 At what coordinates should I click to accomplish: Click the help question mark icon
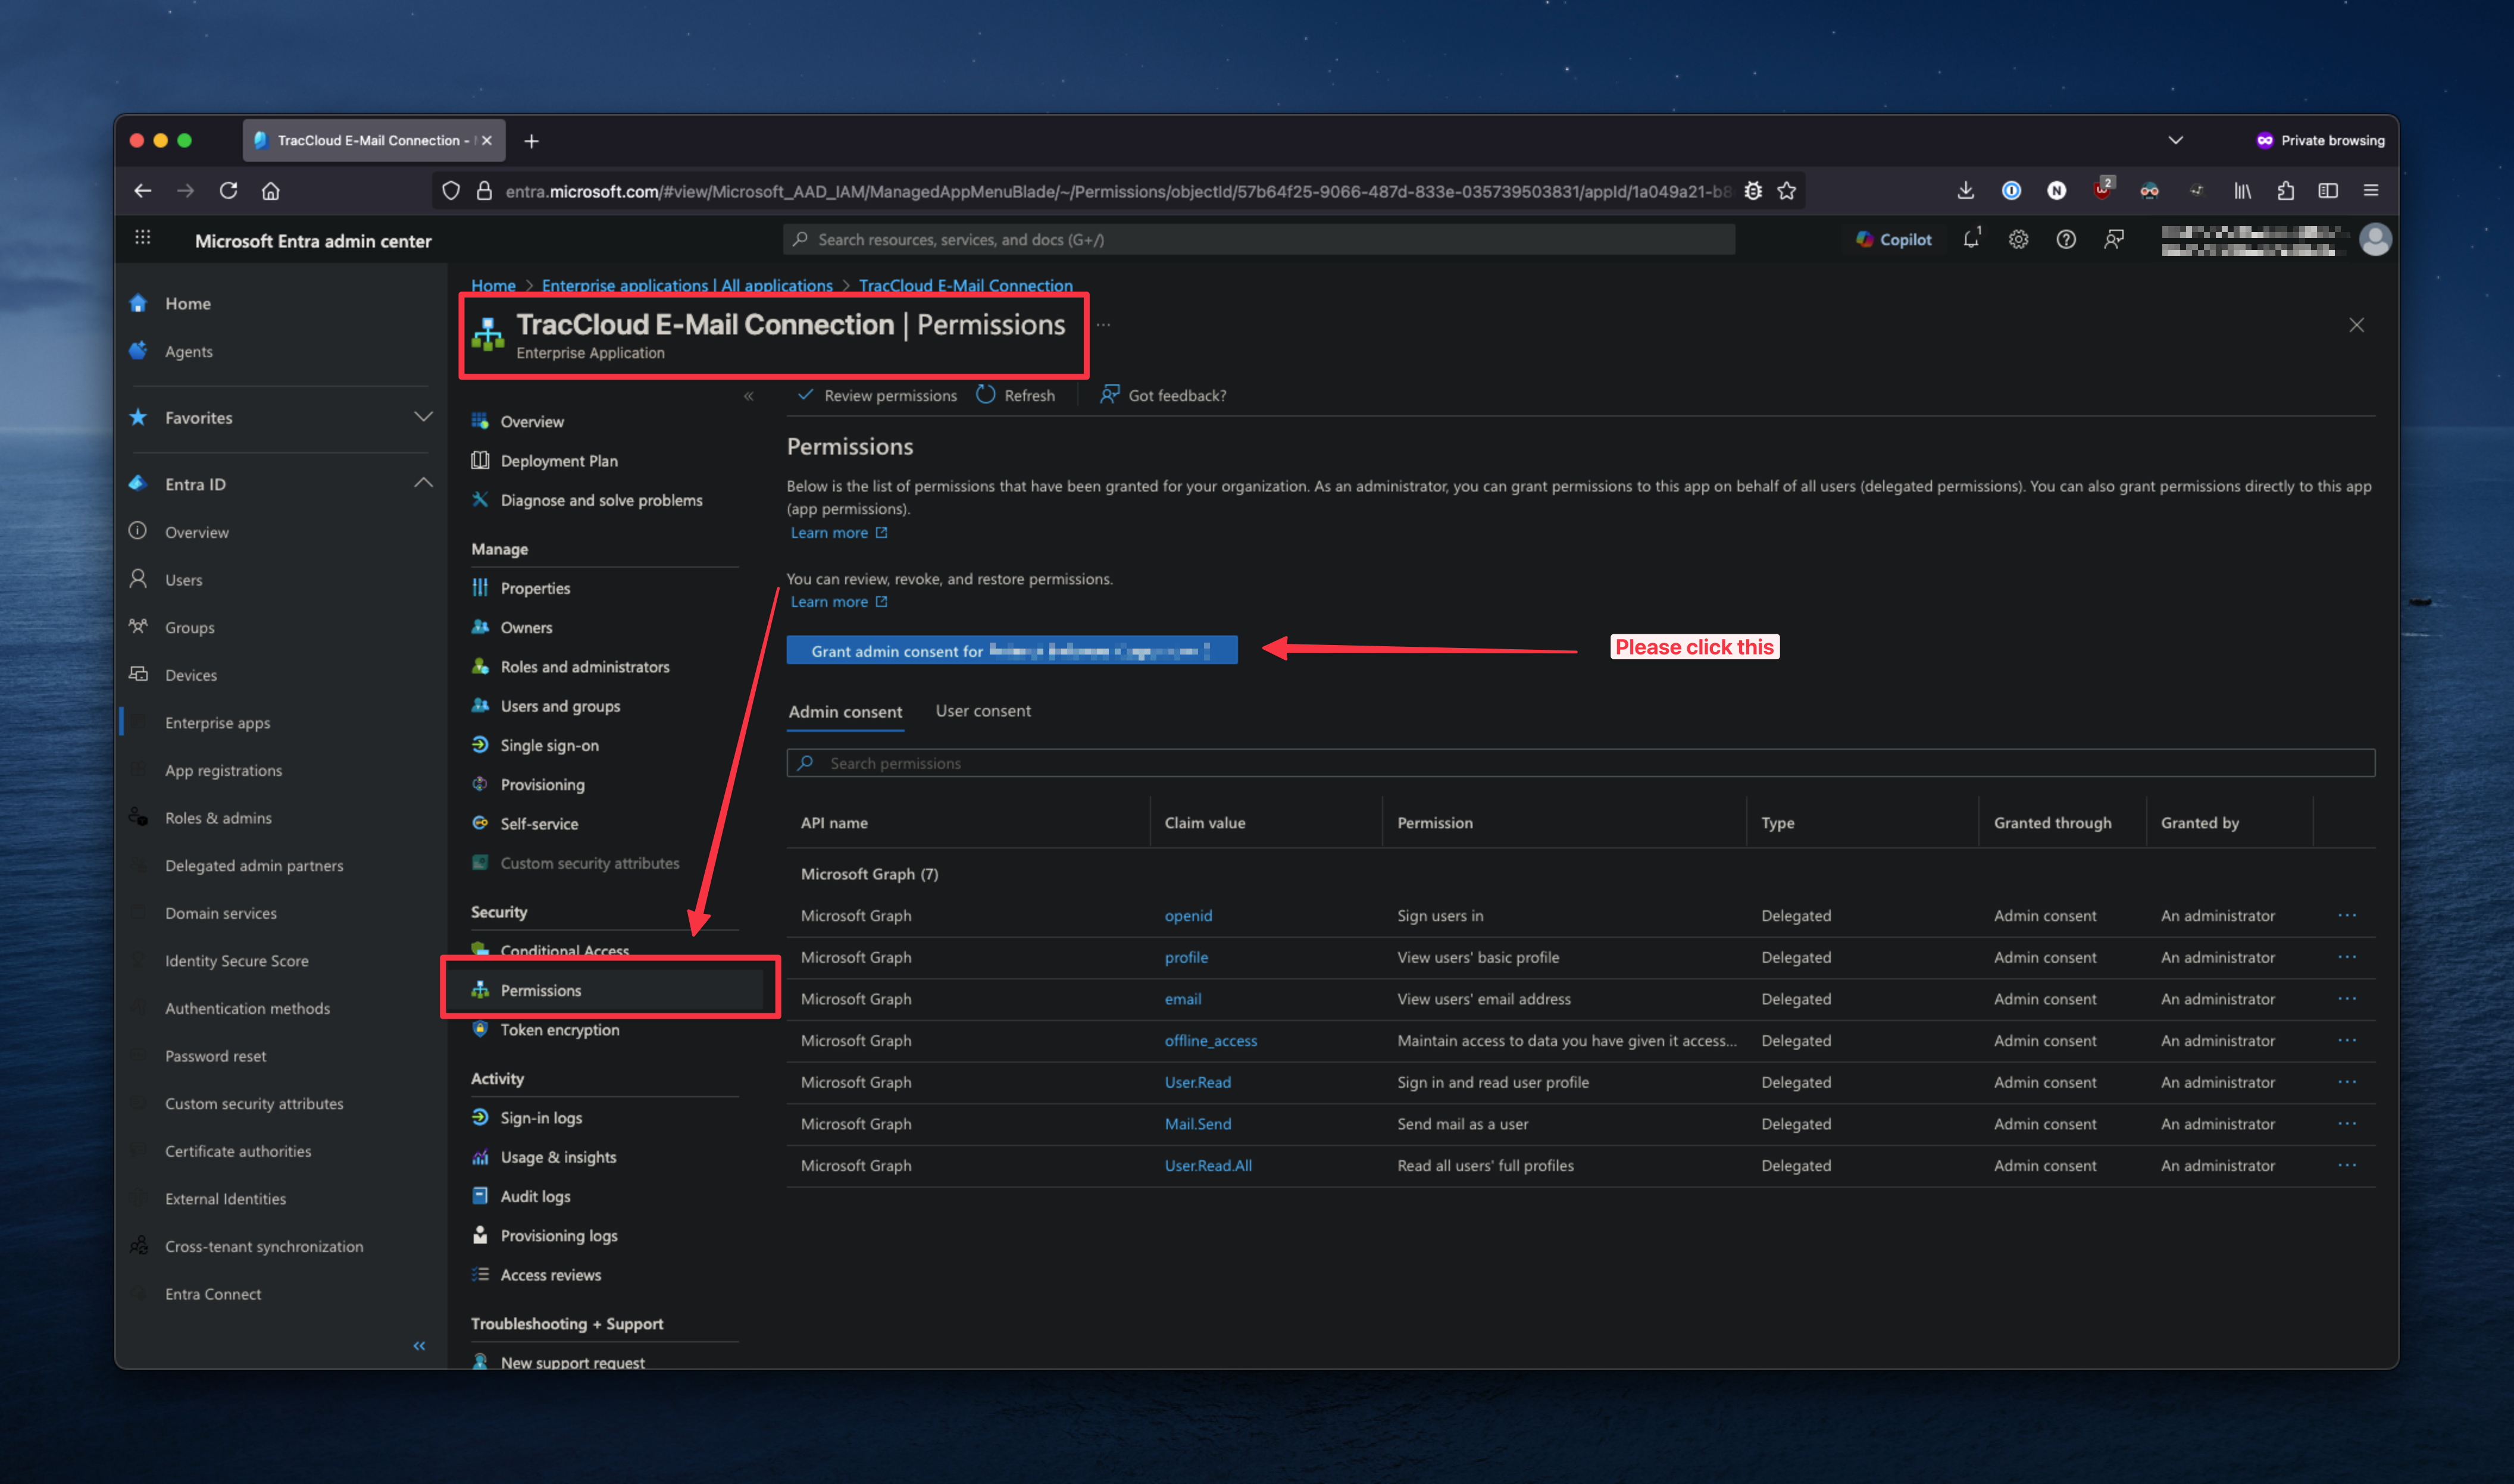2066,240
